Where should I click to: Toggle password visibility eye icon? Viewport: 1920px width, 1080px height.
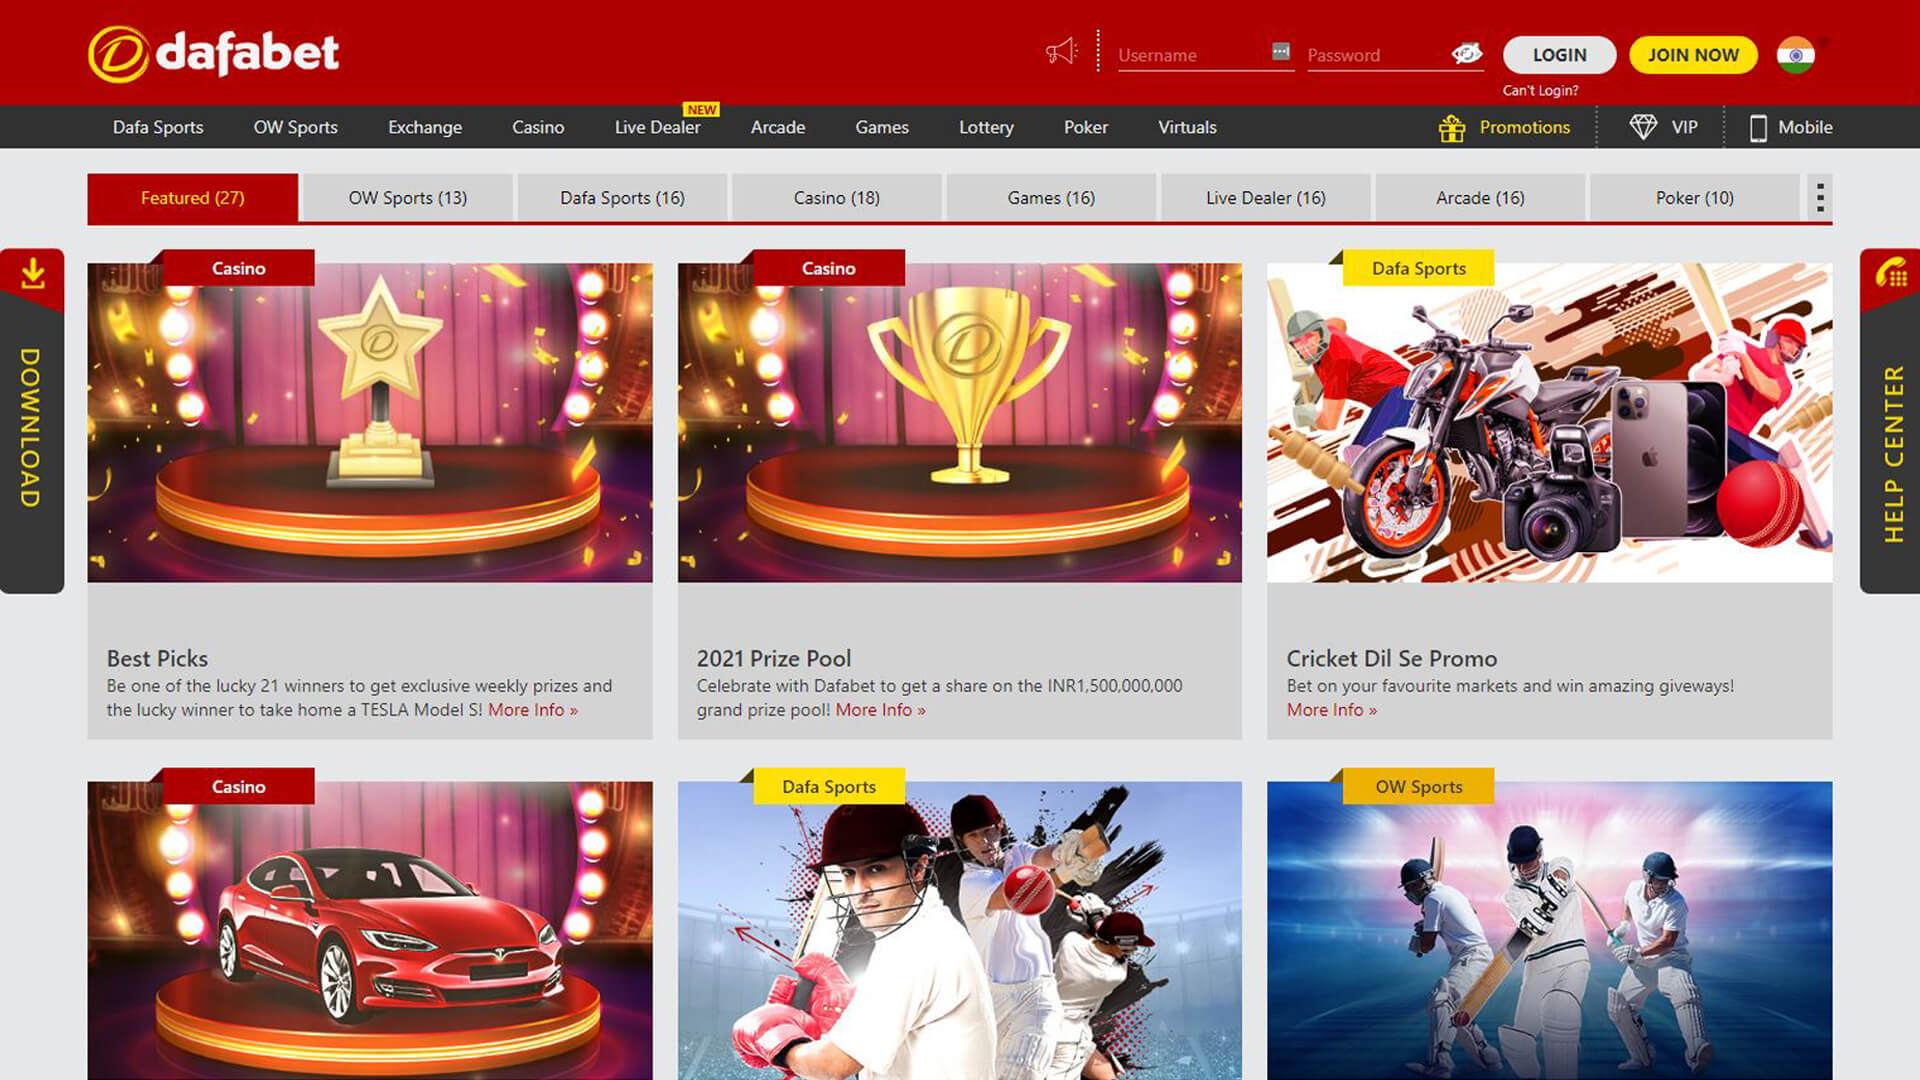pos(1466,53)
